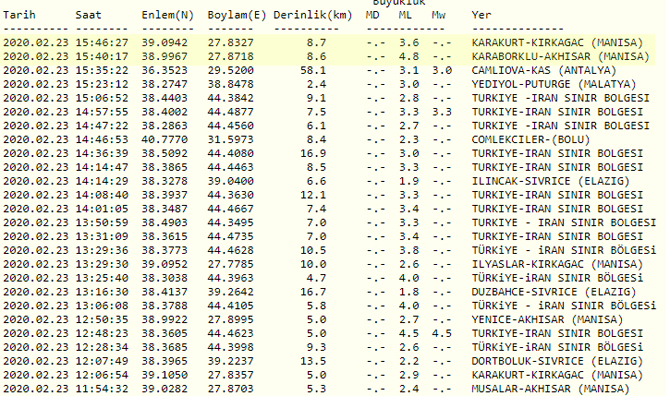Click the 58.1 depth value
670x396 pixels.
pyautogui.click(x=313, y=70)
